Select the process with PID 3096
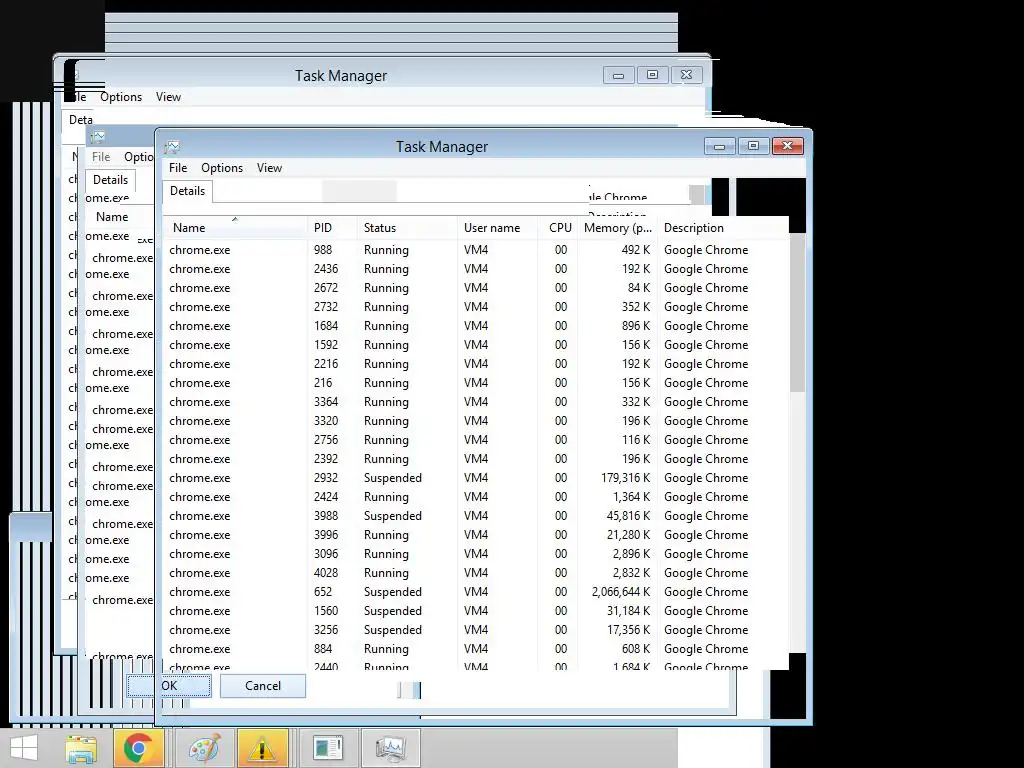Screen dimensions: 1024x768 475,553
